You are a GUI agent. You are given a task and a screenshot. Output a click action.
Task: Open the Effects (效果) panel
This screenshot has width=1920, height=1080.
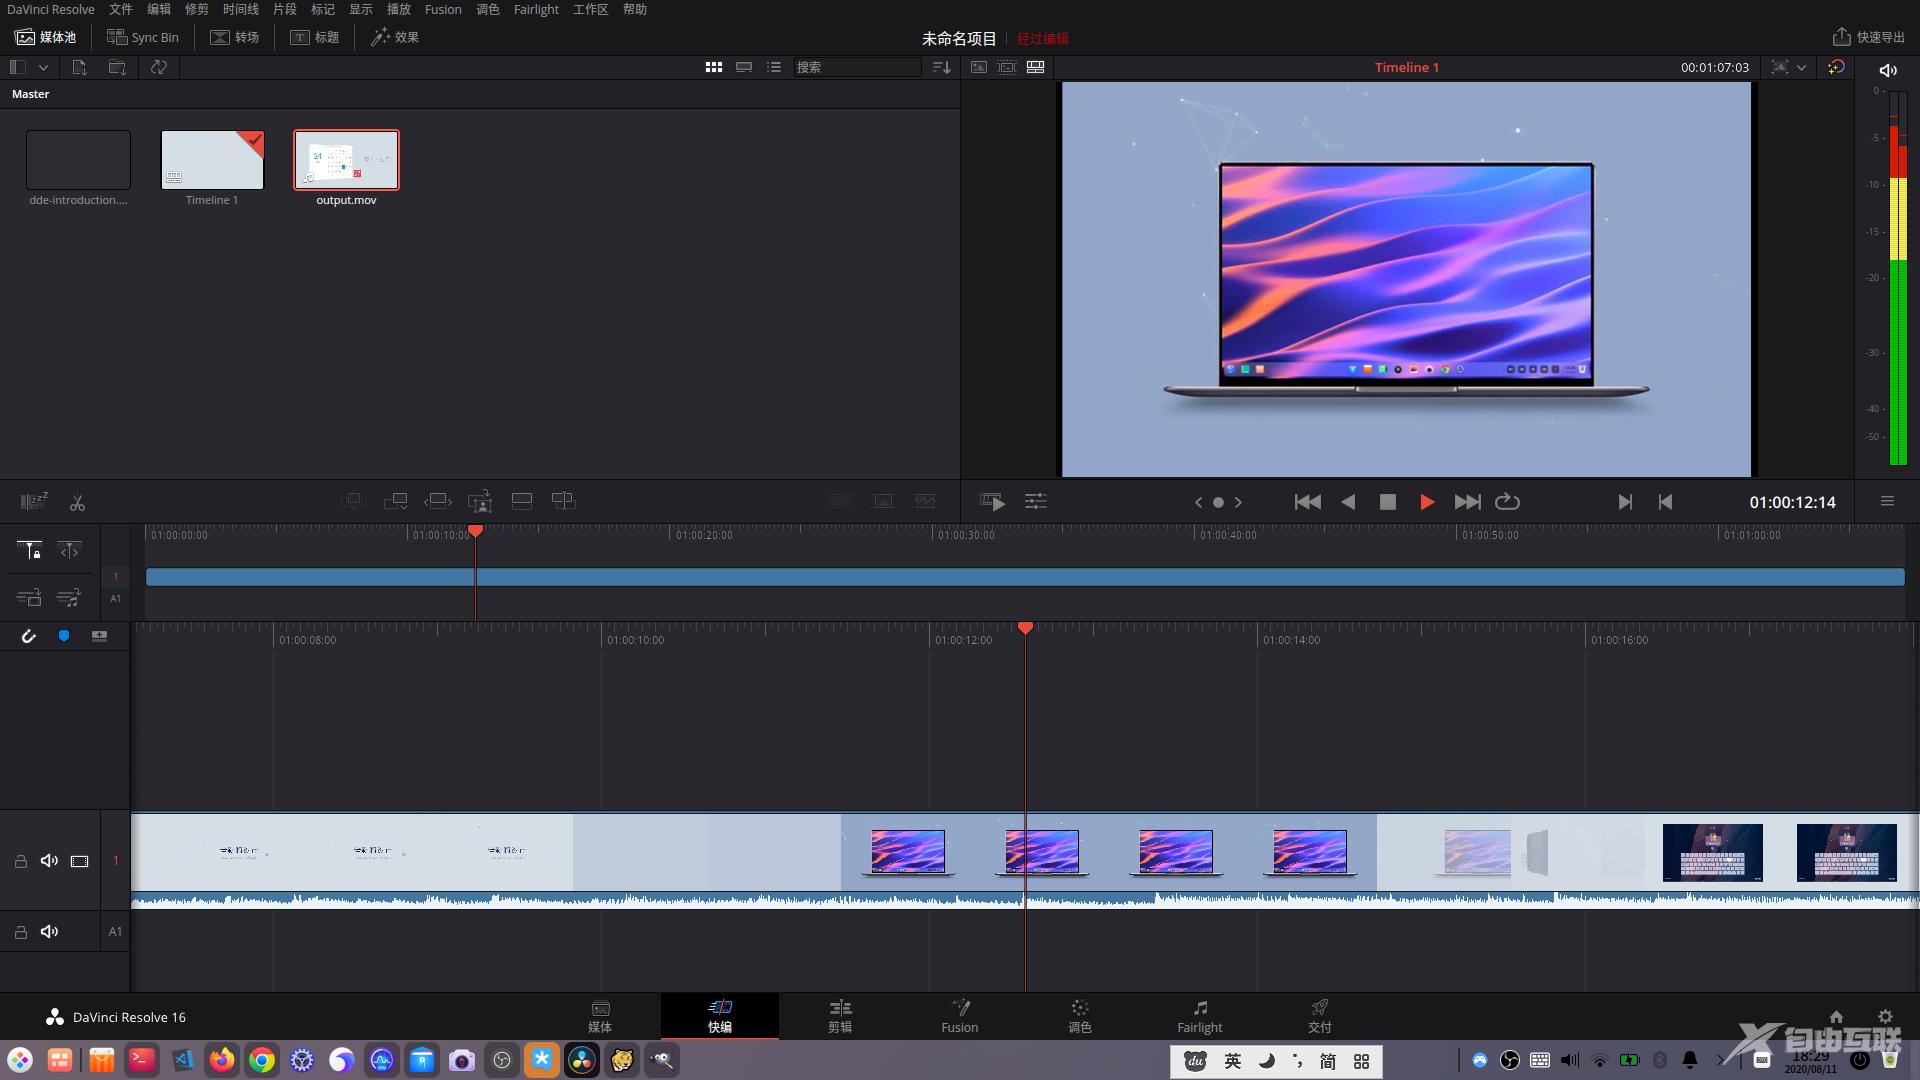coord(395,37)
